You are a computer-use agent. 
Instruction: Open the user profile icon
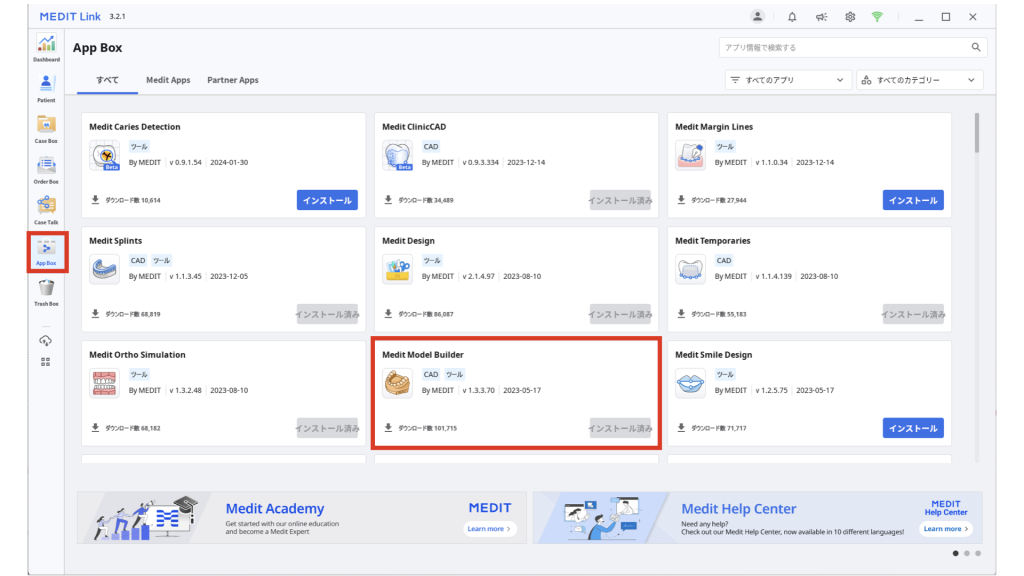[x=758, y=16]
